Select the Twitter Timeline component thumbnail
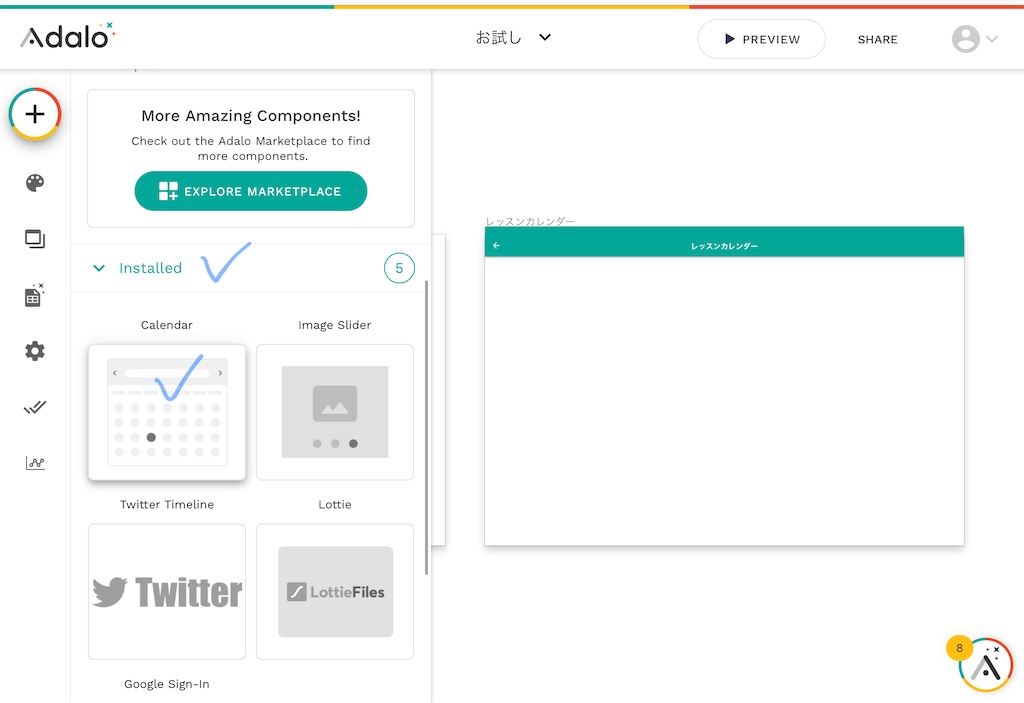Viewport: 1024px width, 703px height. point(167,591)
